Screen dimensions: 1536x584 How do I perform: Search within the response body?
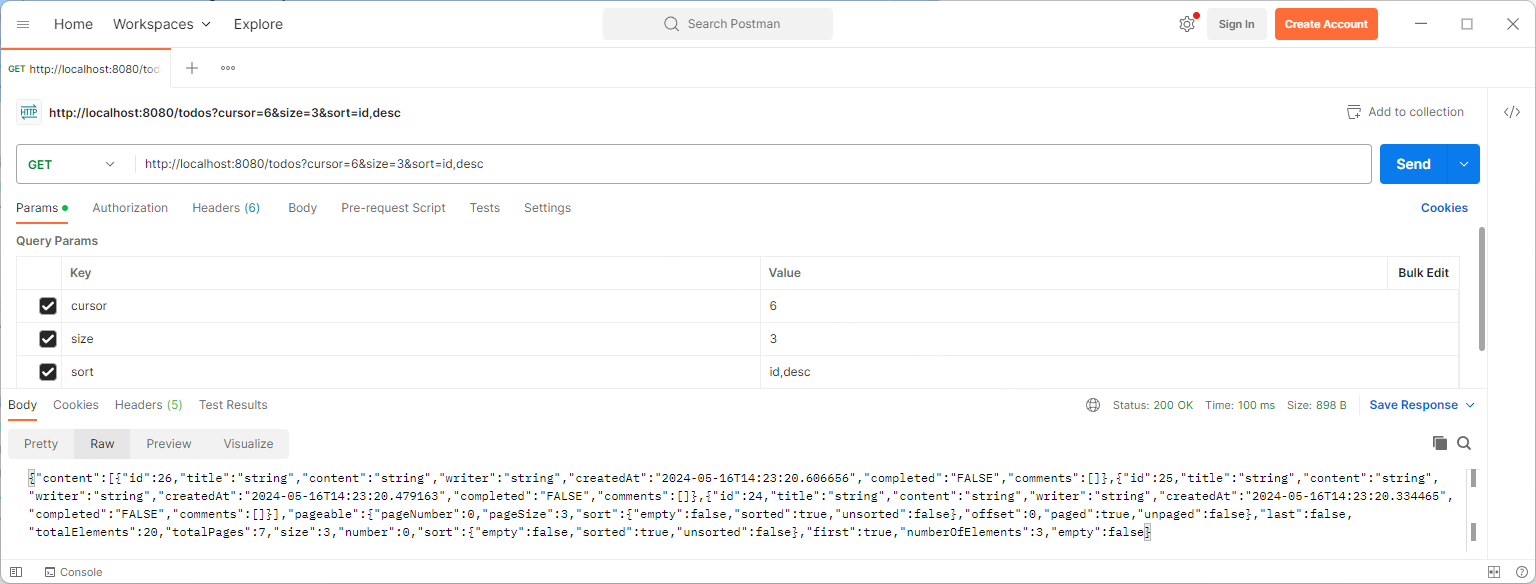click(1464, 443)
